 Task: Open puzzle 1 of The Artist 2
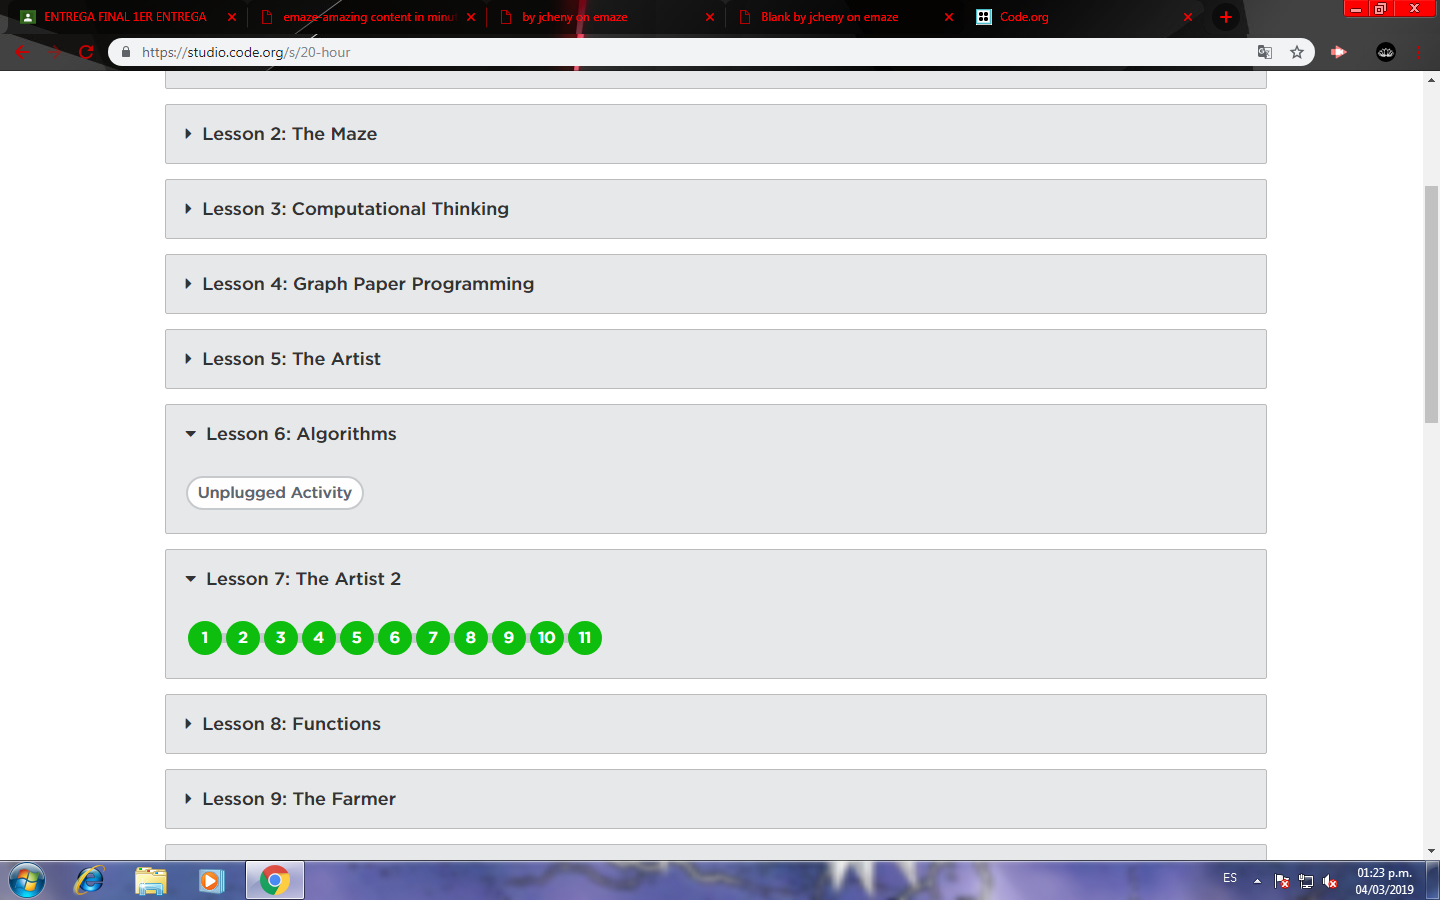pos(205,638)
